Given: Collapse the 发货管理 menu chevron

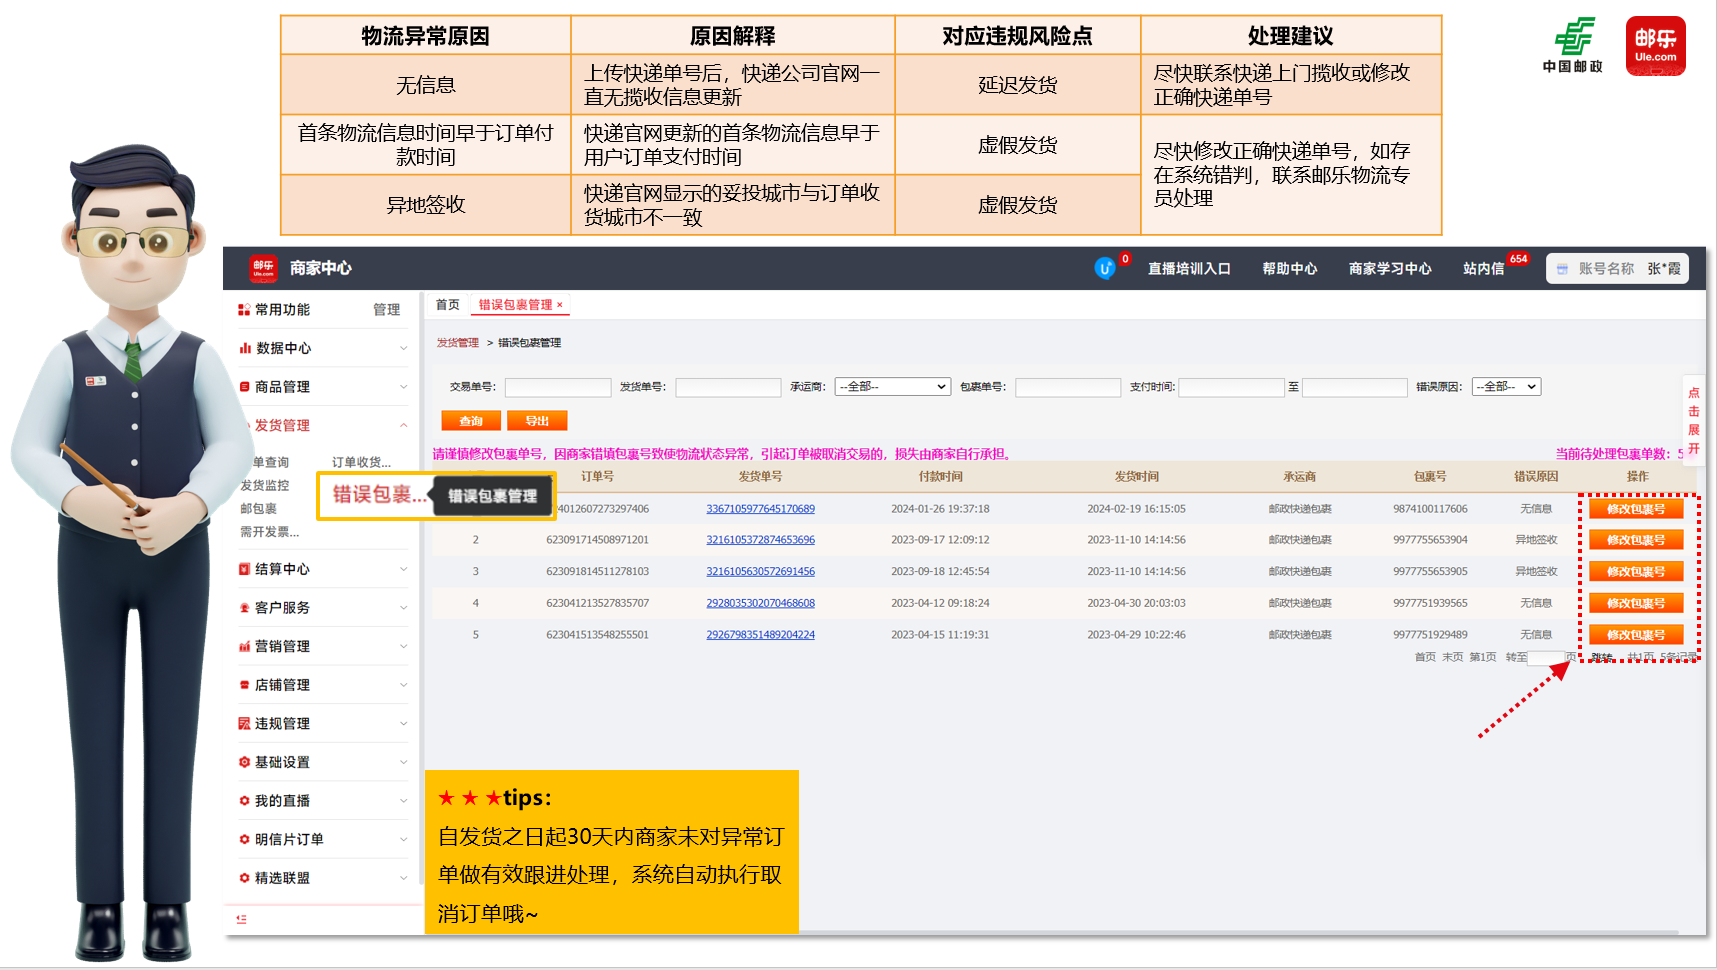Looking at the screenshot, I should coord(404,425).
